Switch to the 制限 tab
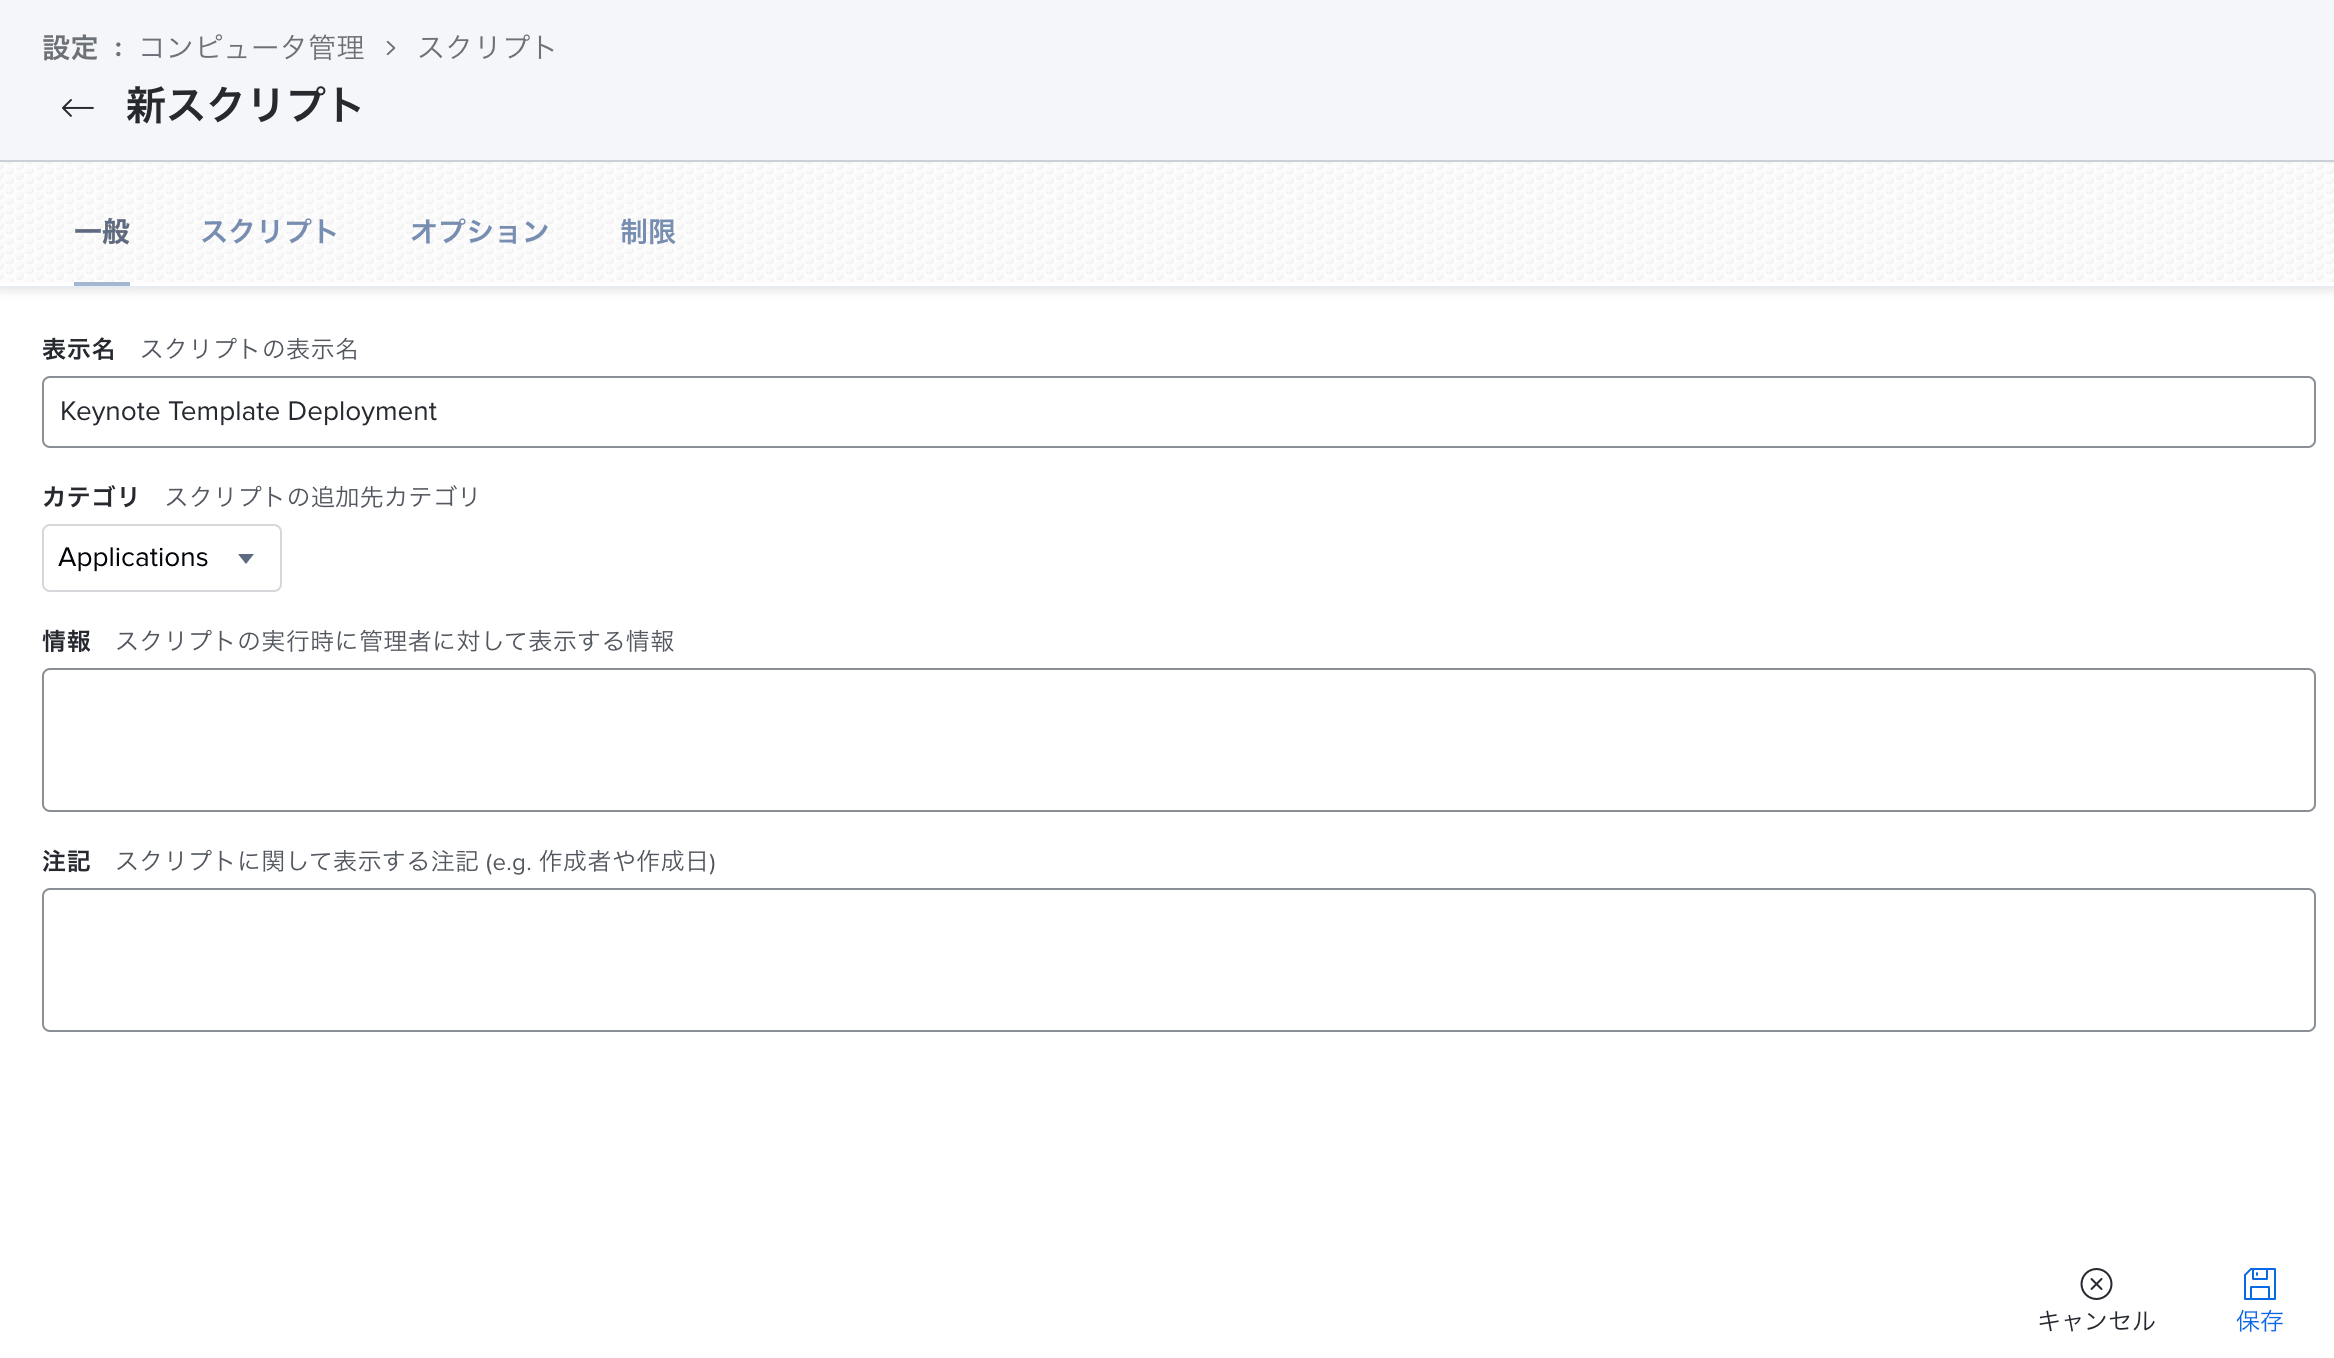2334x1358 pixels. click(648, 232)
